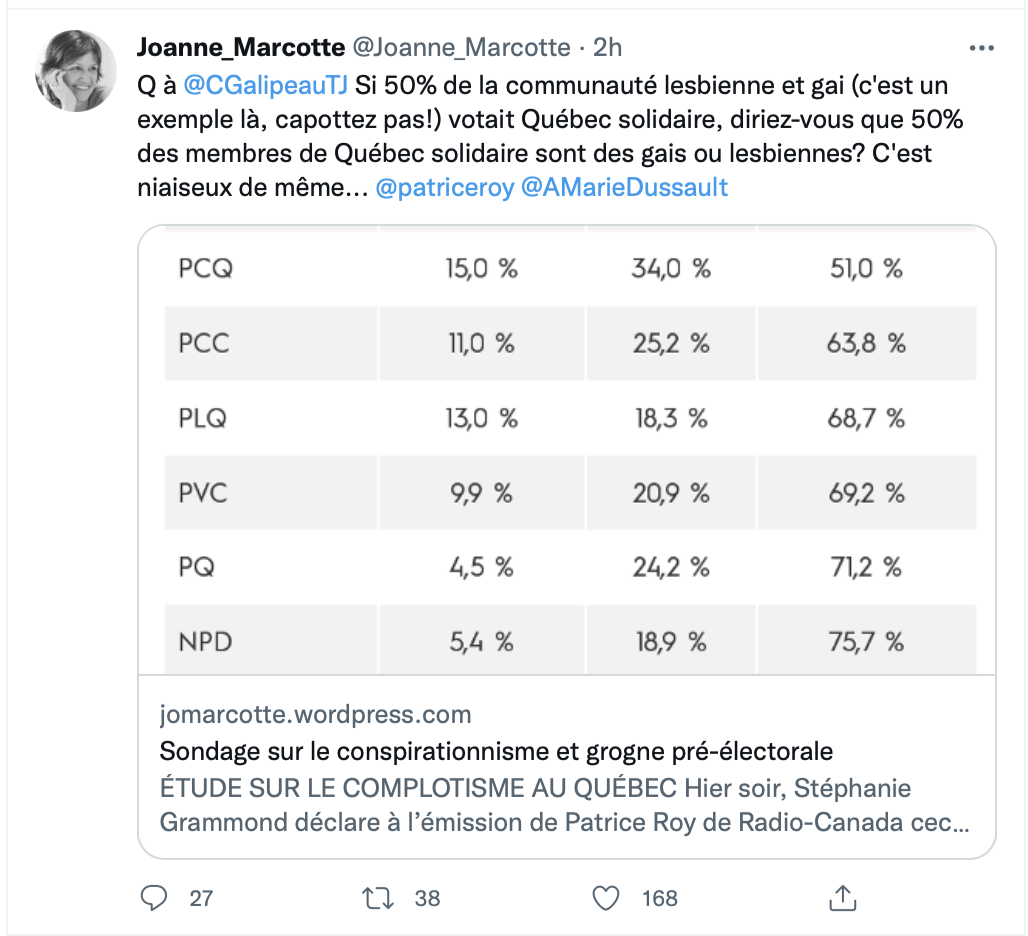Image resolution: width=1028 pixels, height=936 pixels.
Task: View the 27 replies count
Action: coord(201,898)
